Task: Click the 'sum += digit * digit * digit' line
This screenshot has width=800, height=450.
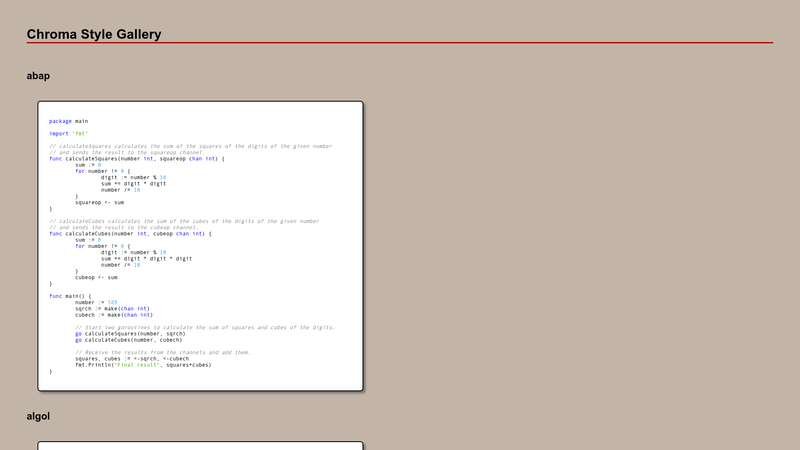Action: coord(146,259)
